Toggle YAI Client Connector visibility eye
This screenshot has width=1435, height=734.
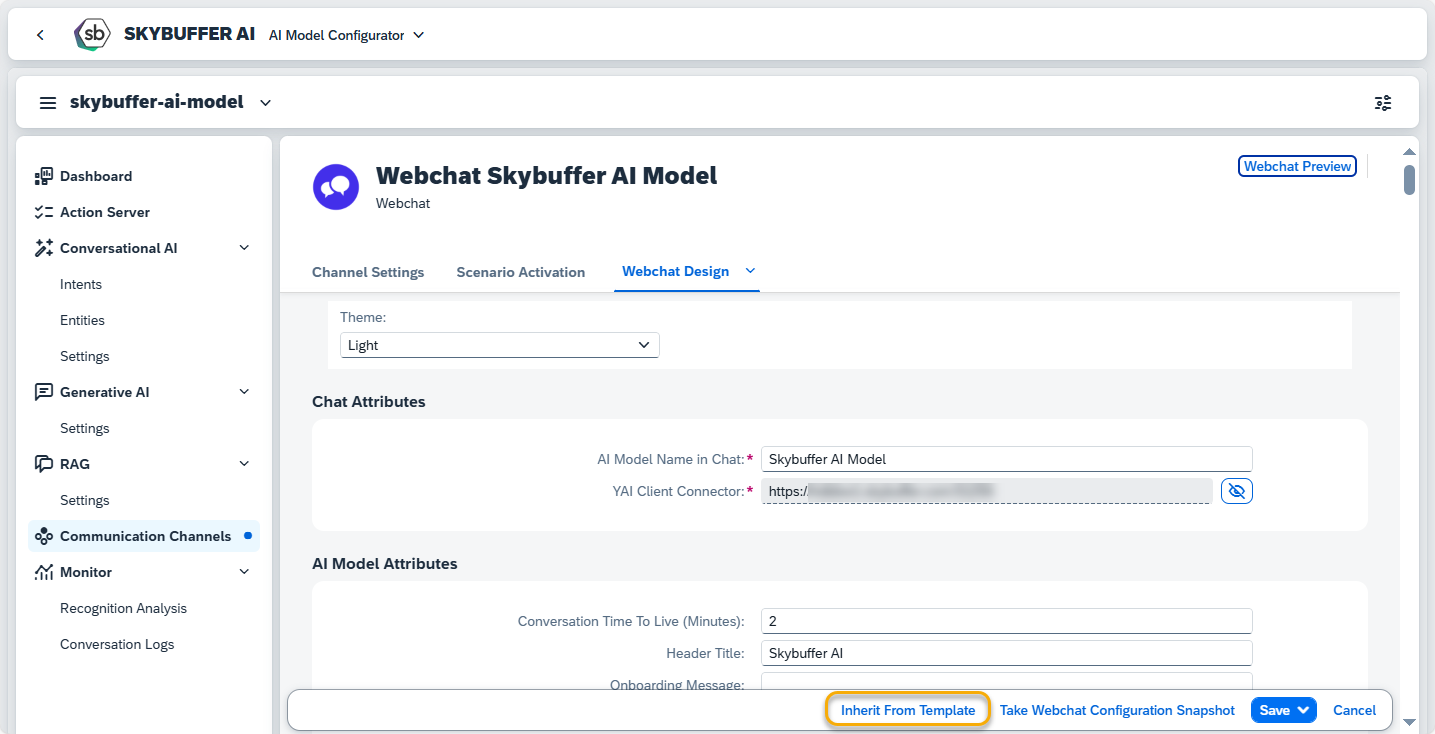click(x=1237, y=491)
